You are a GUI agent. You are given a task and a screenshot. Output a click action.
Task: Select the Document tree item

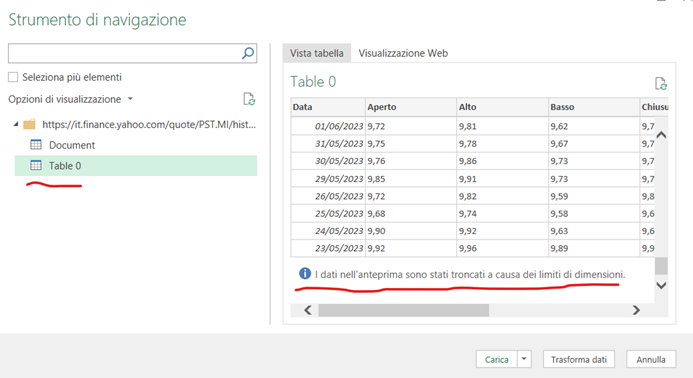pos(72,145)
